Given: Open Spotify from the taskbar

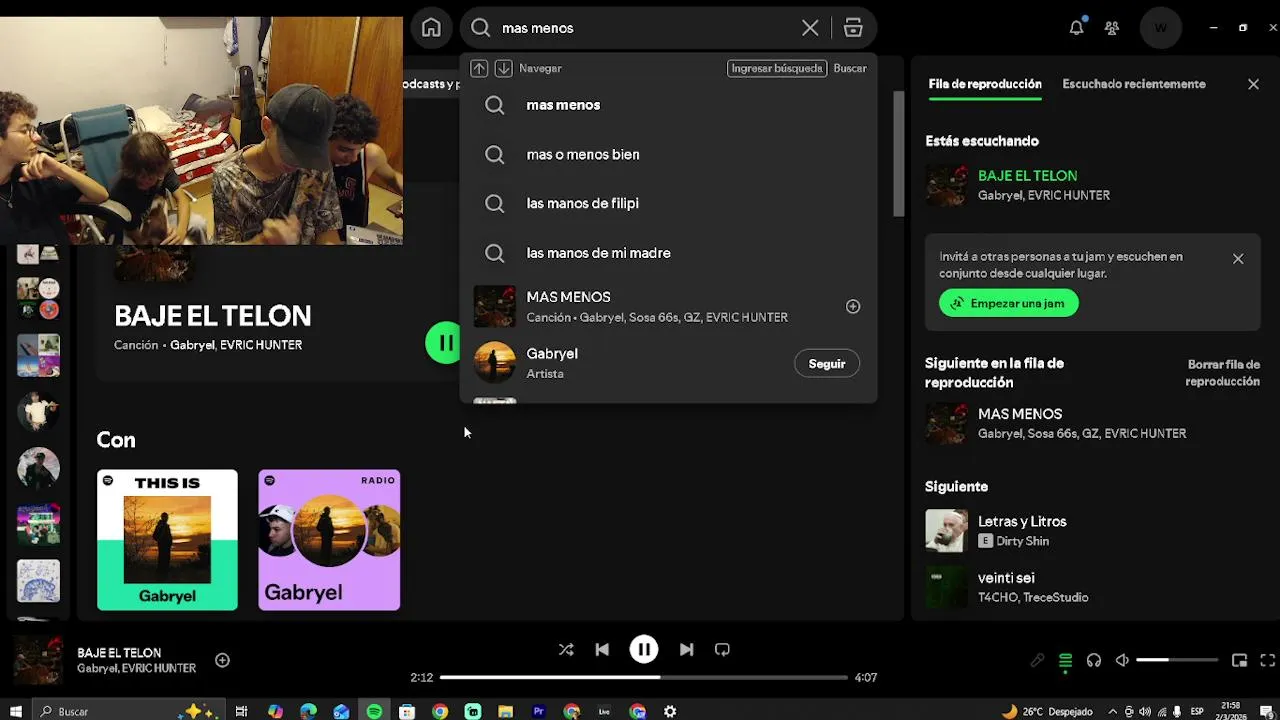Looking at the screenshot, I should (x=374, y=711).
